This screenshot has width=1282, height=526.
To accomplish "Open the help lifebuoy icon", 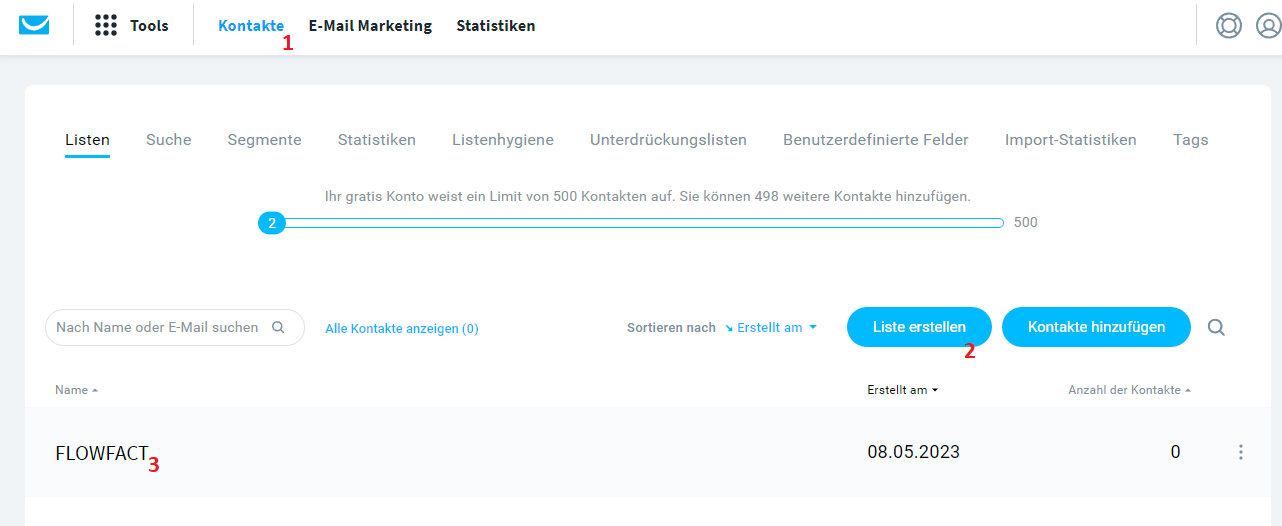I will click(x=1229, y=25).
